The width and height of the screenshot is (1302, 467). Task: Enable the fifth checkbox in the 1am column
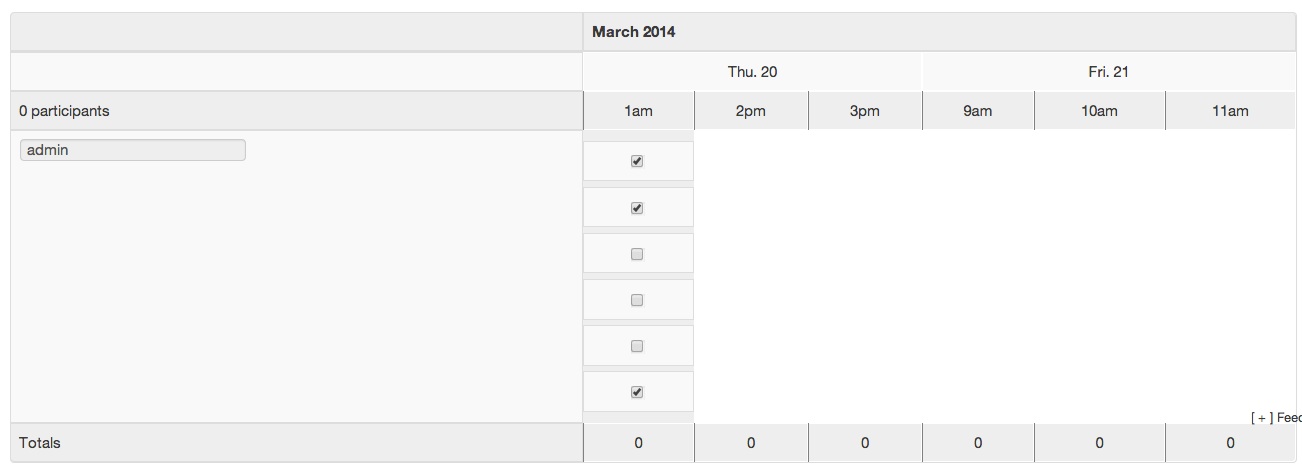tap(637, 346)
